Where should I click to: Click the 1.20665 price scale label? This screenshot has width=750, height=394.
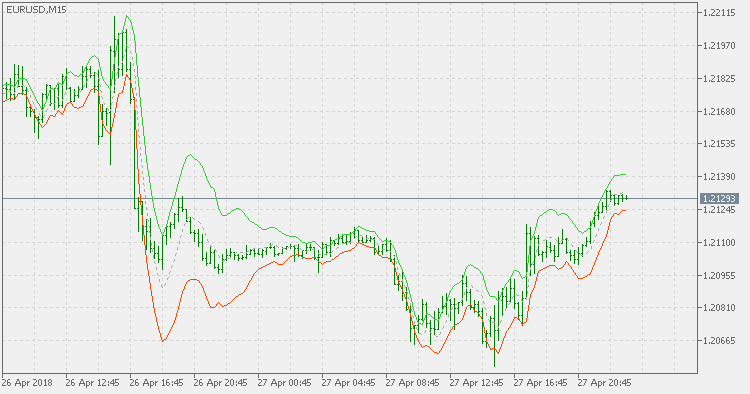click(719, 341)
